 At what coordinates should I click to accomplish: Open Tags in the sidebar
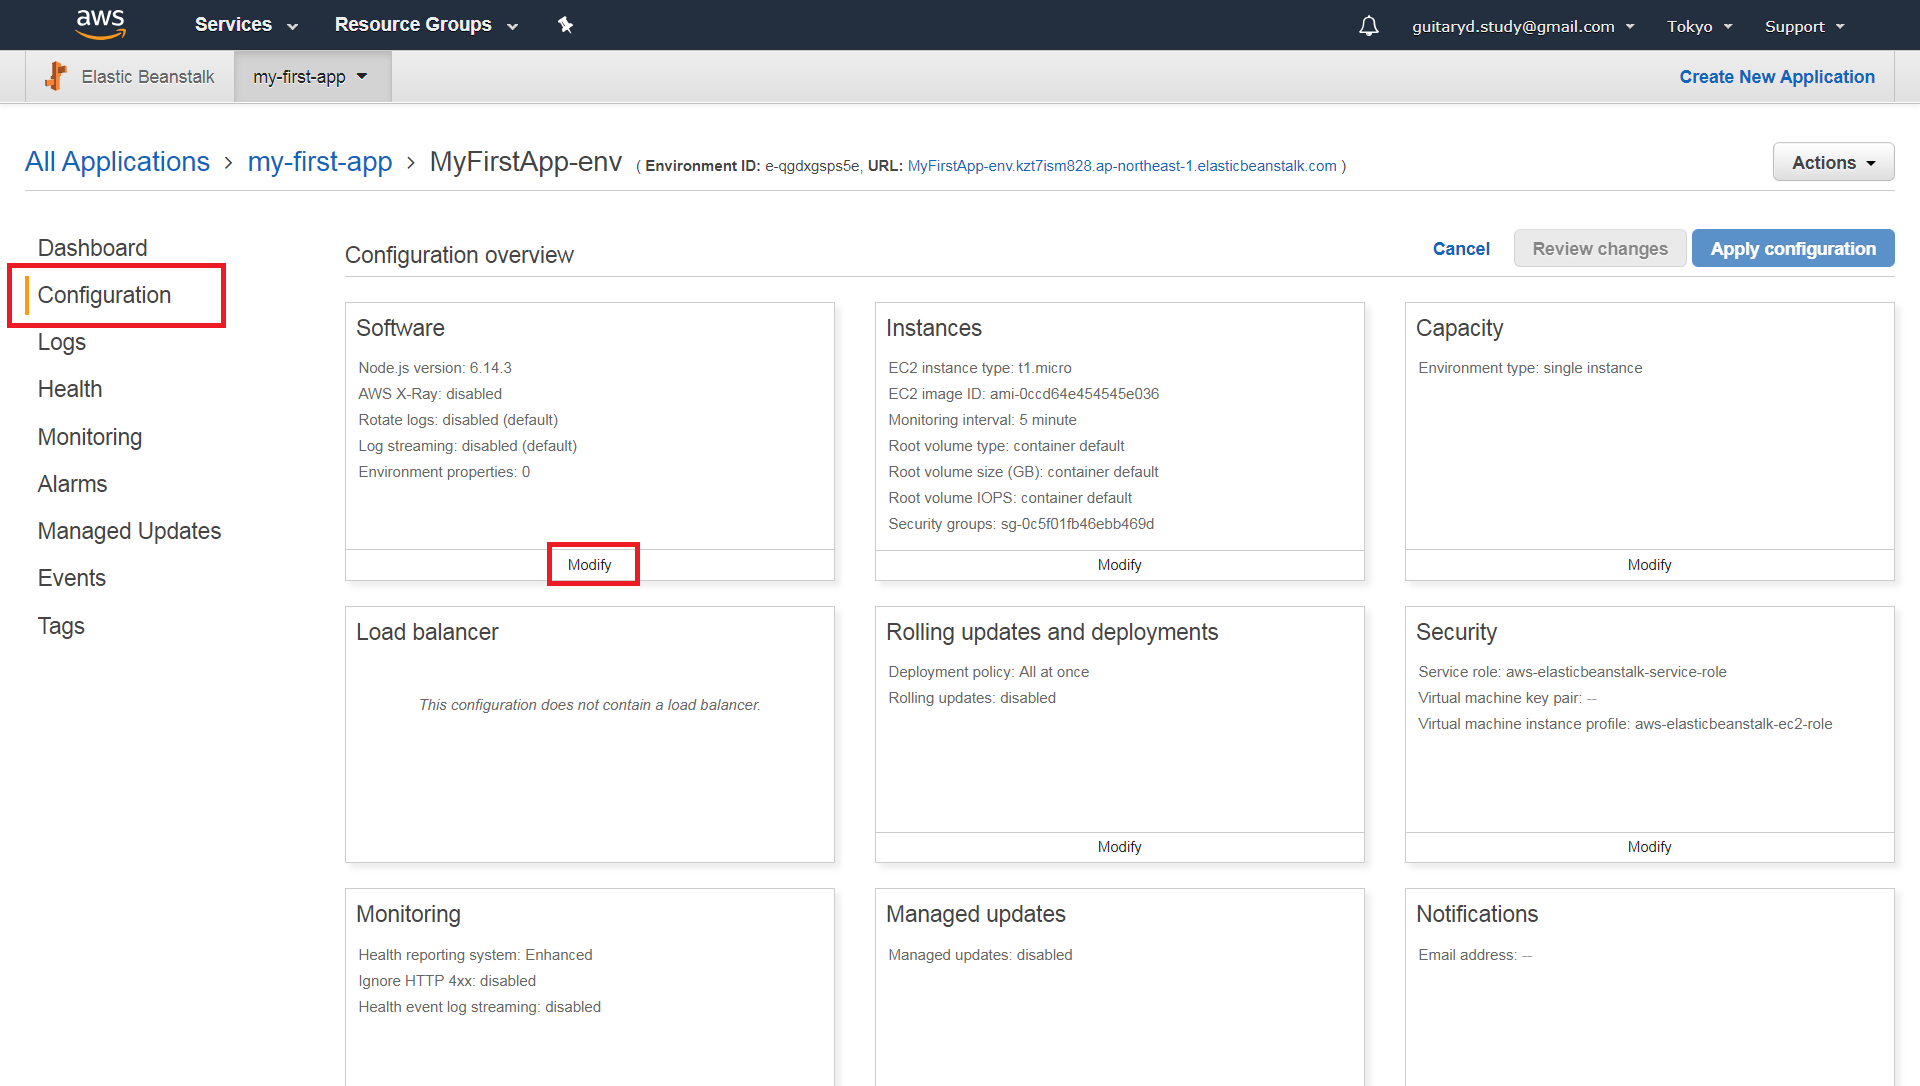(x=61, y=626)
